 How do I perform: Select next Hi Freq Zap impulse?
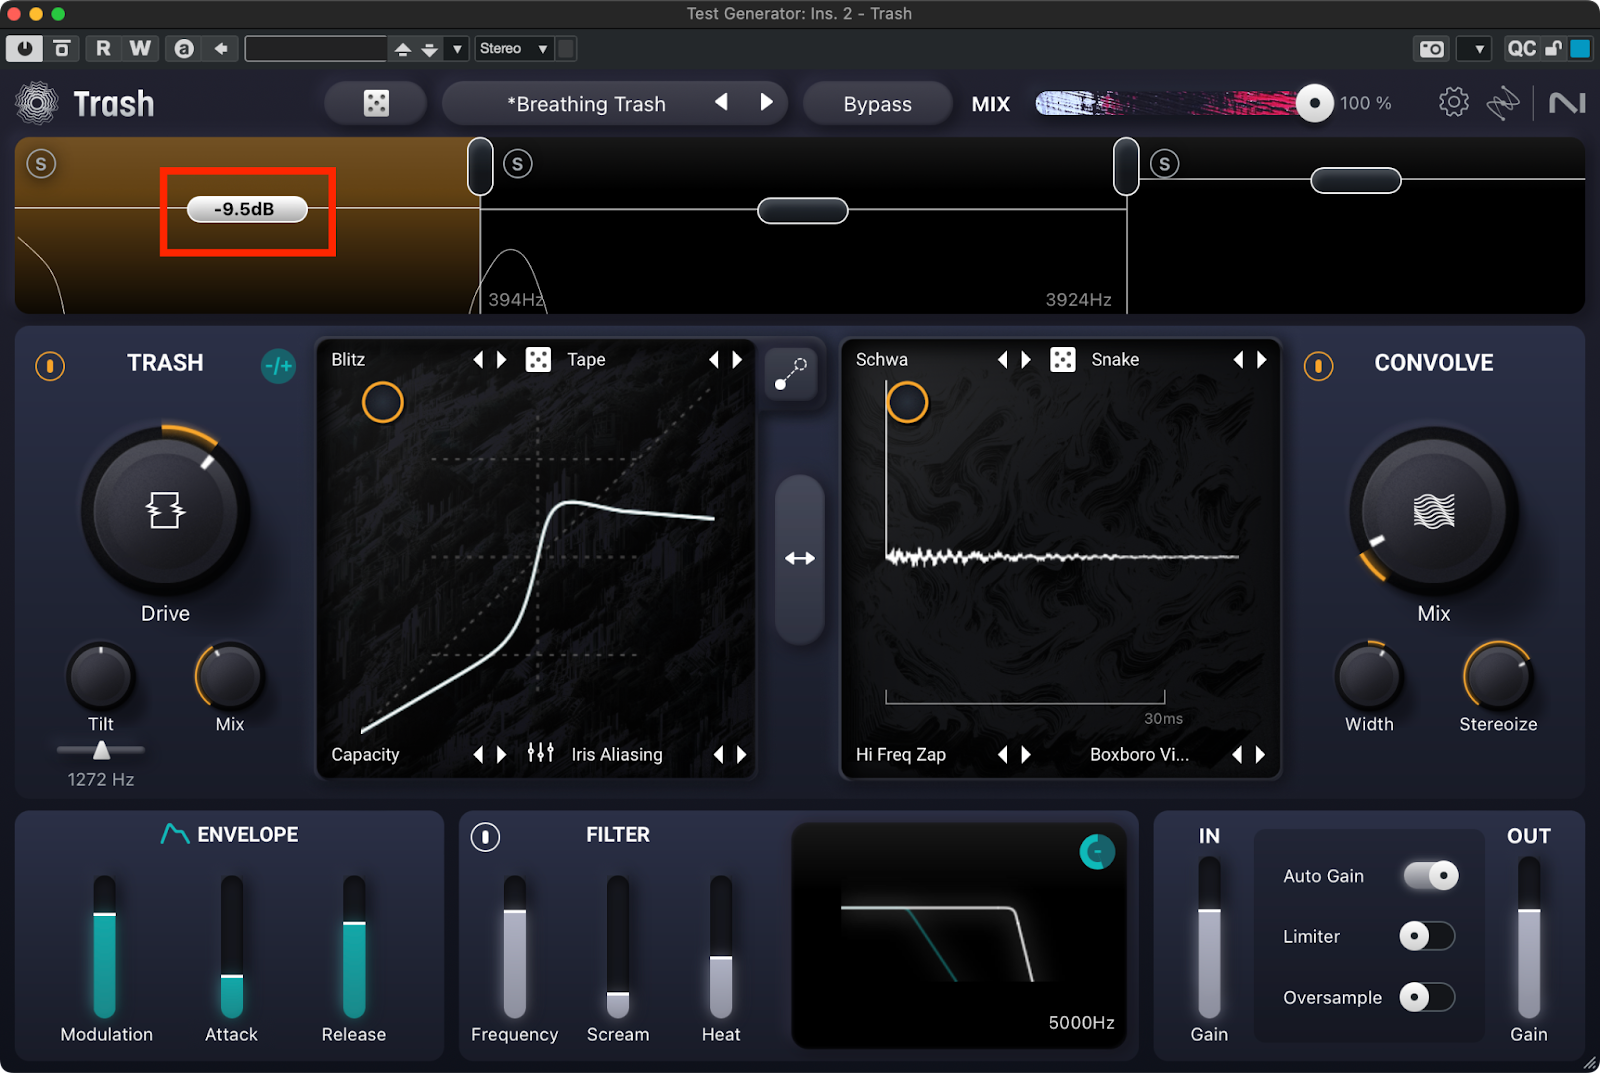(x=1026, y=755)
